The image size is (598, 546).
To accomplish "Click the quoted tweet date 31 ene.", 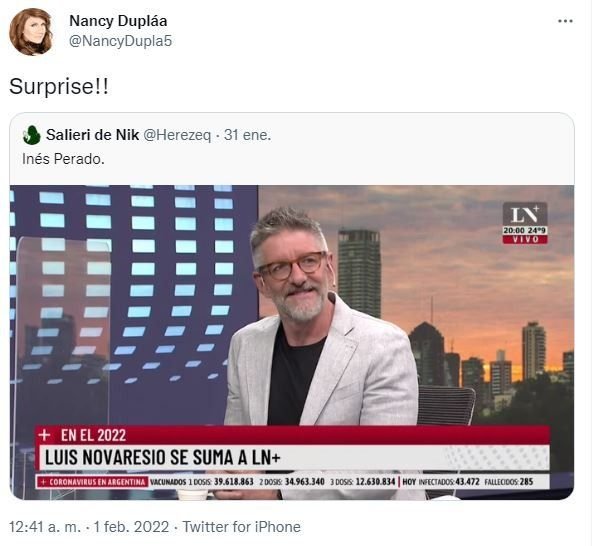I will tap(248, 135).
